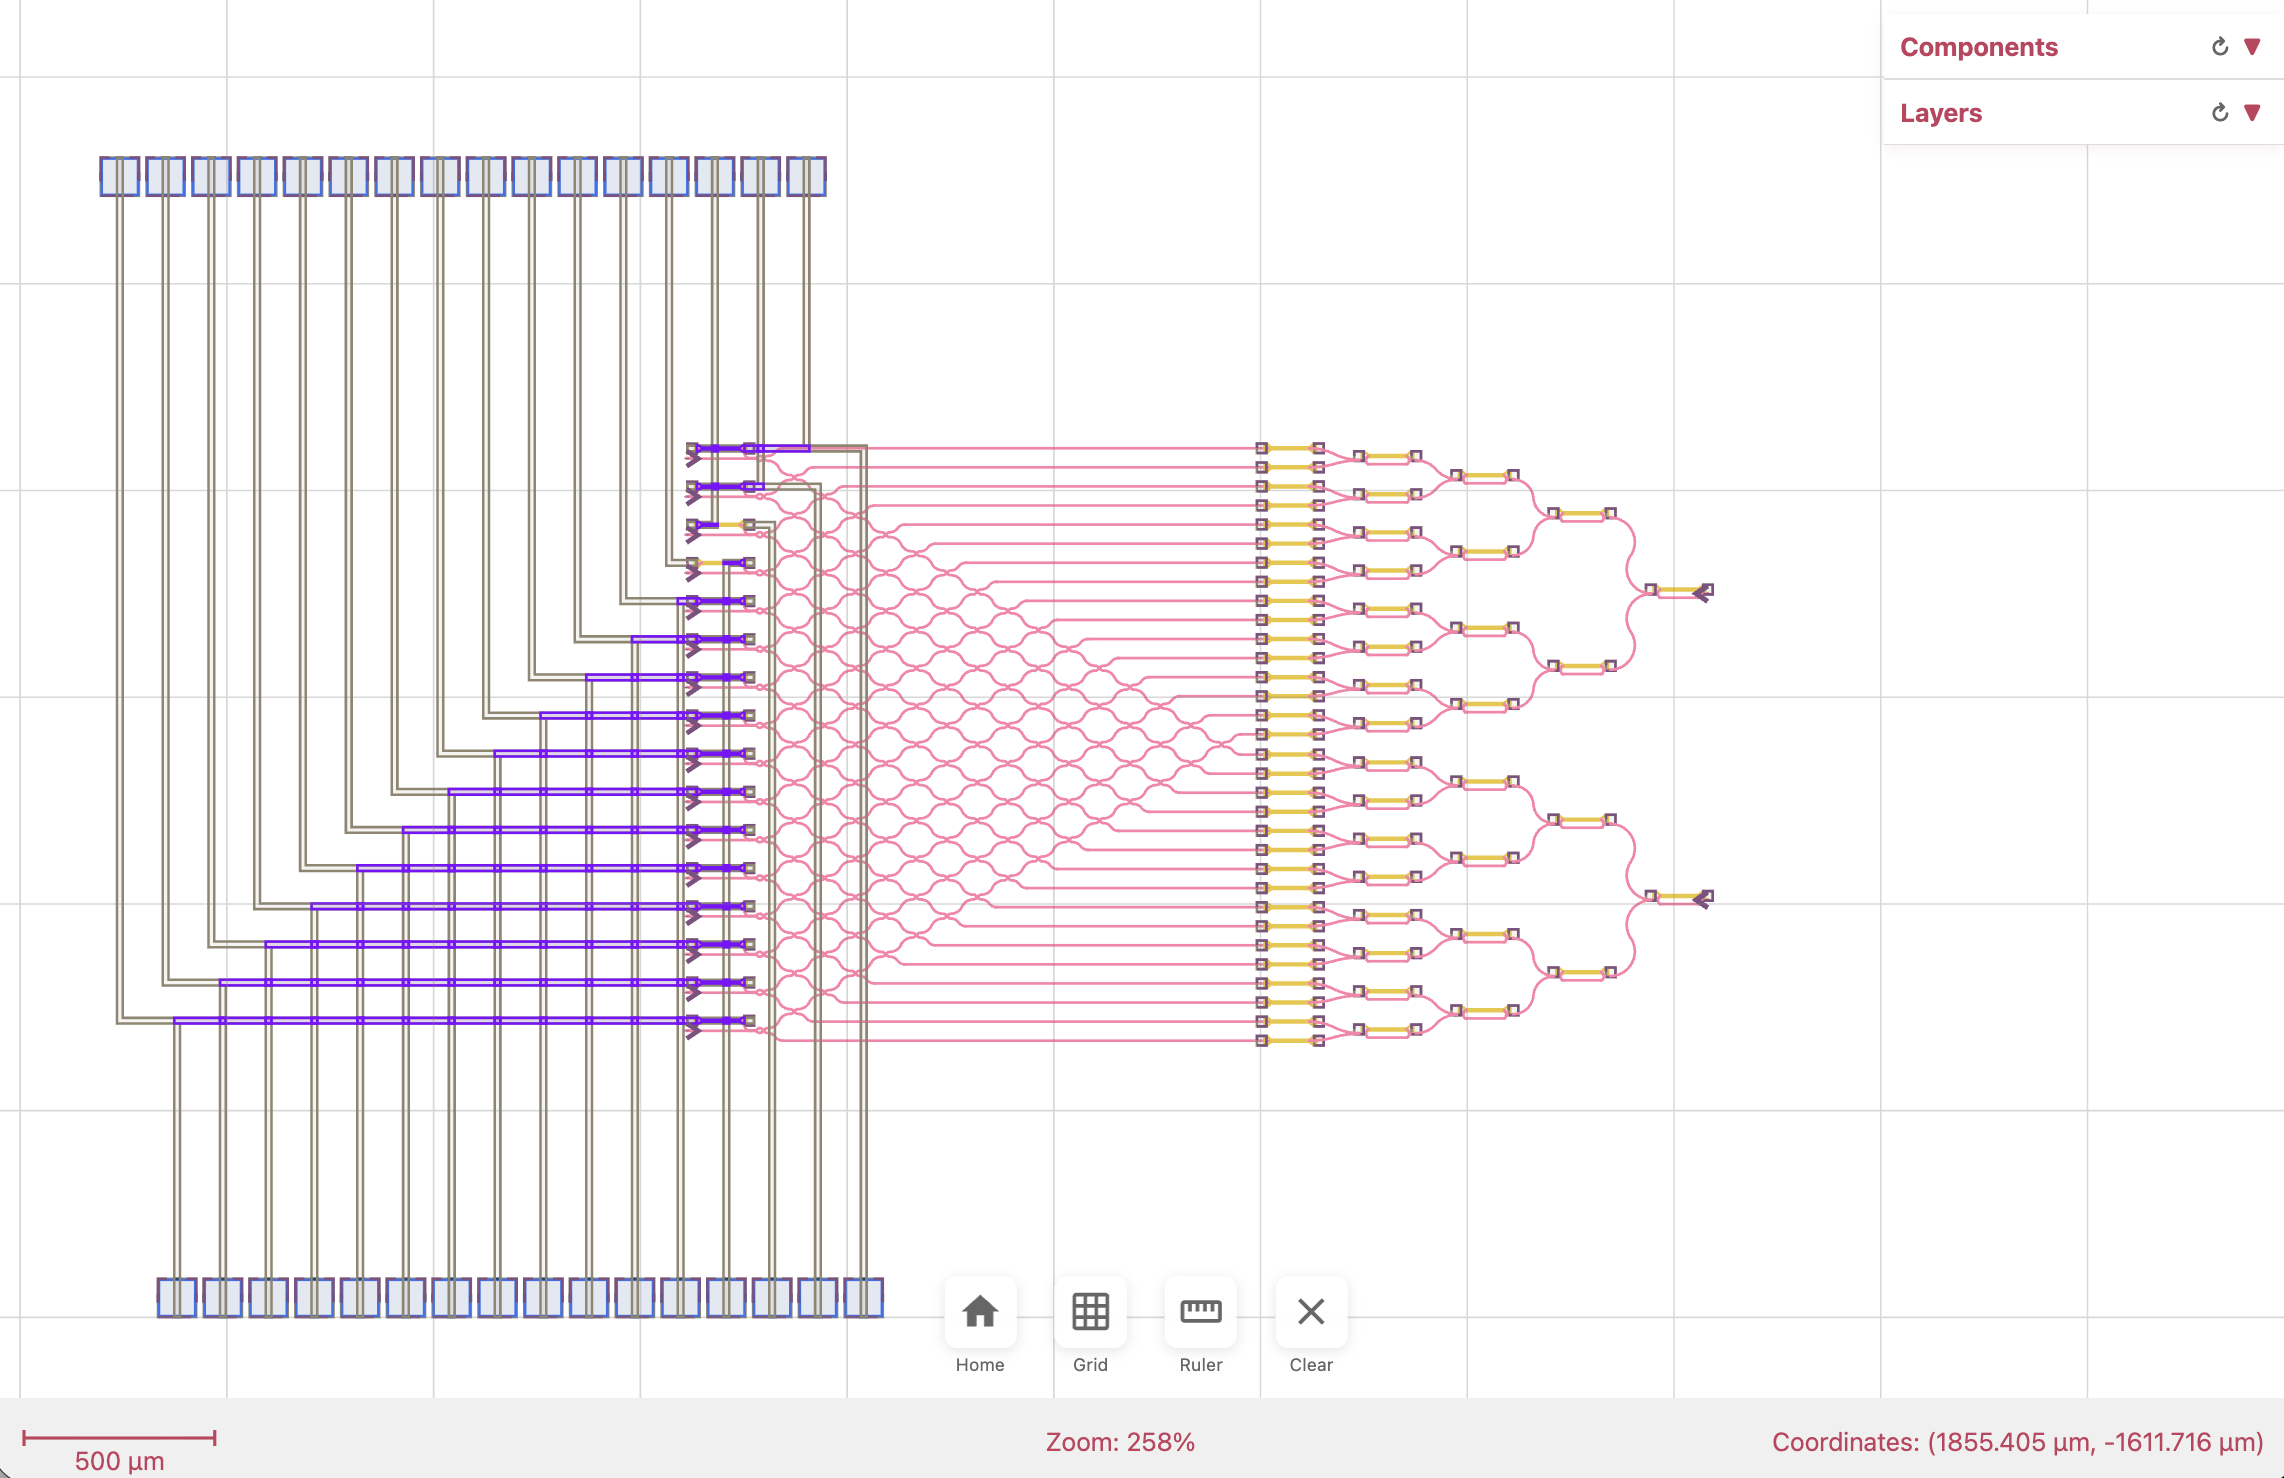Image resolution: width=2284 pixels, height=1478 pixels.
Task: Open the Components panel header
Action: click(x=1978, y=46)
